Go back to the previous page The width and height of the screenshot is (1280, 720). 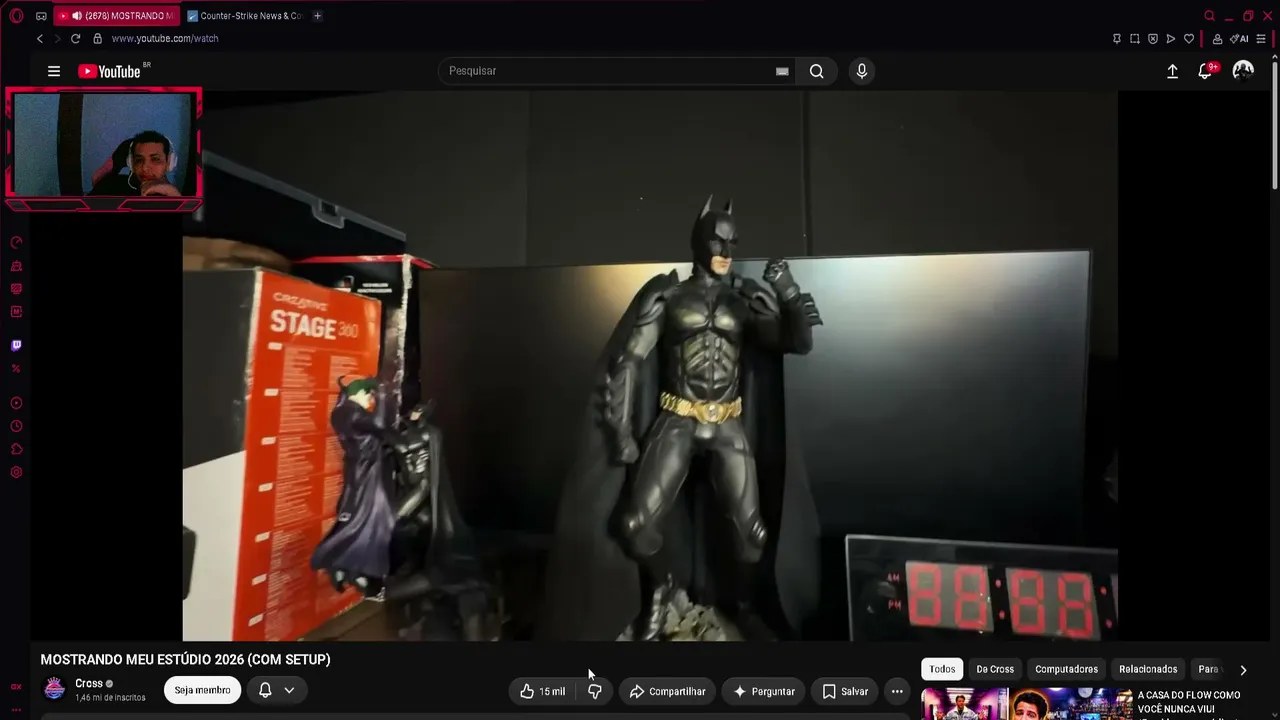[40, 39]
